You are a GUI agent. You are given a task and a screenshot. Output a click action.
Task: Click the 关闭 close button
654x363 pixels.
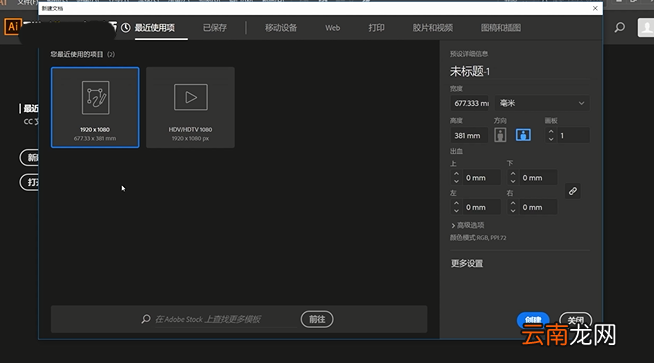click(x=576, y=320)
